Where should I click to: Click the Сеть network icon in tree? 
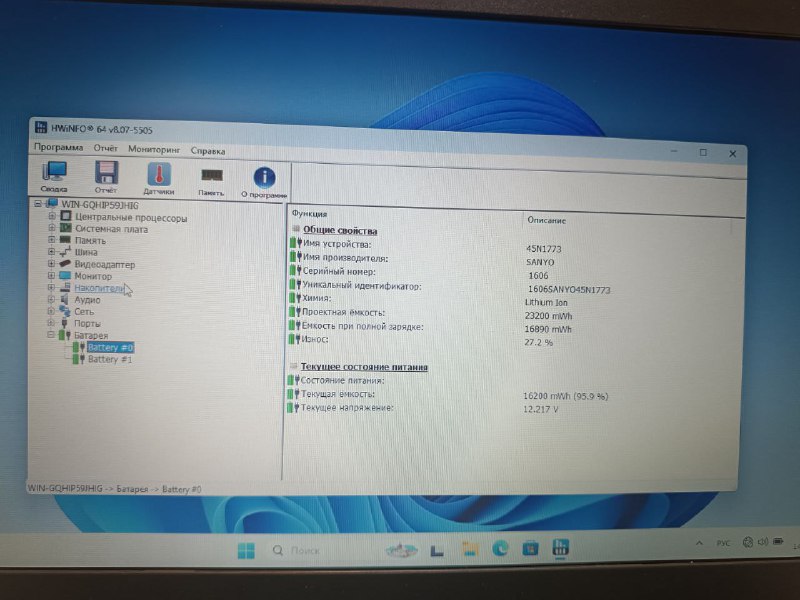pos(65,311)
